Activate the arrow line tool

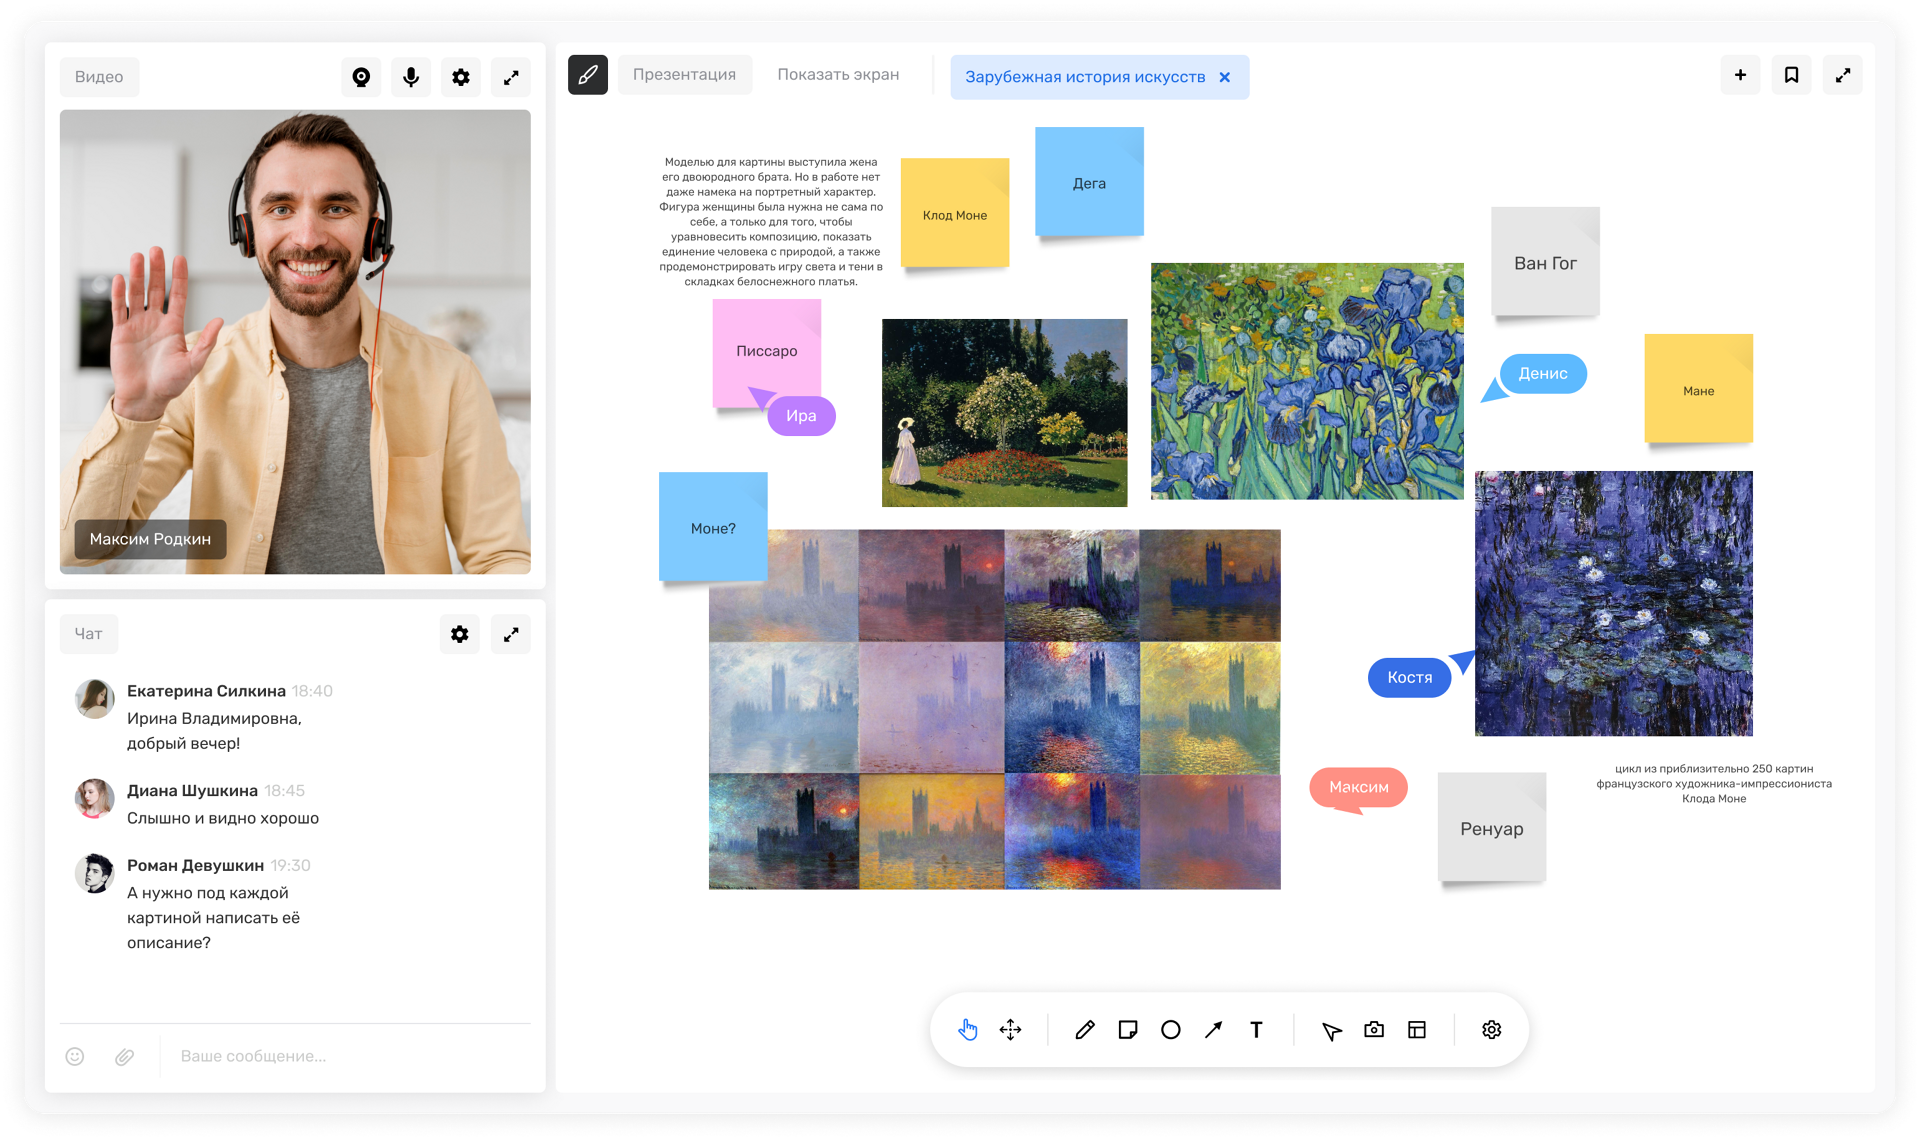point(1214,1030)
